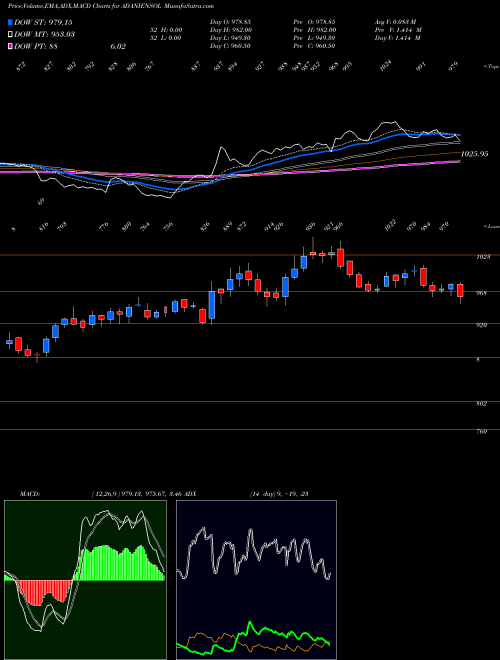Click the 'Day C: 960.50' close value
Screen dimensions: 500x660
230,46
